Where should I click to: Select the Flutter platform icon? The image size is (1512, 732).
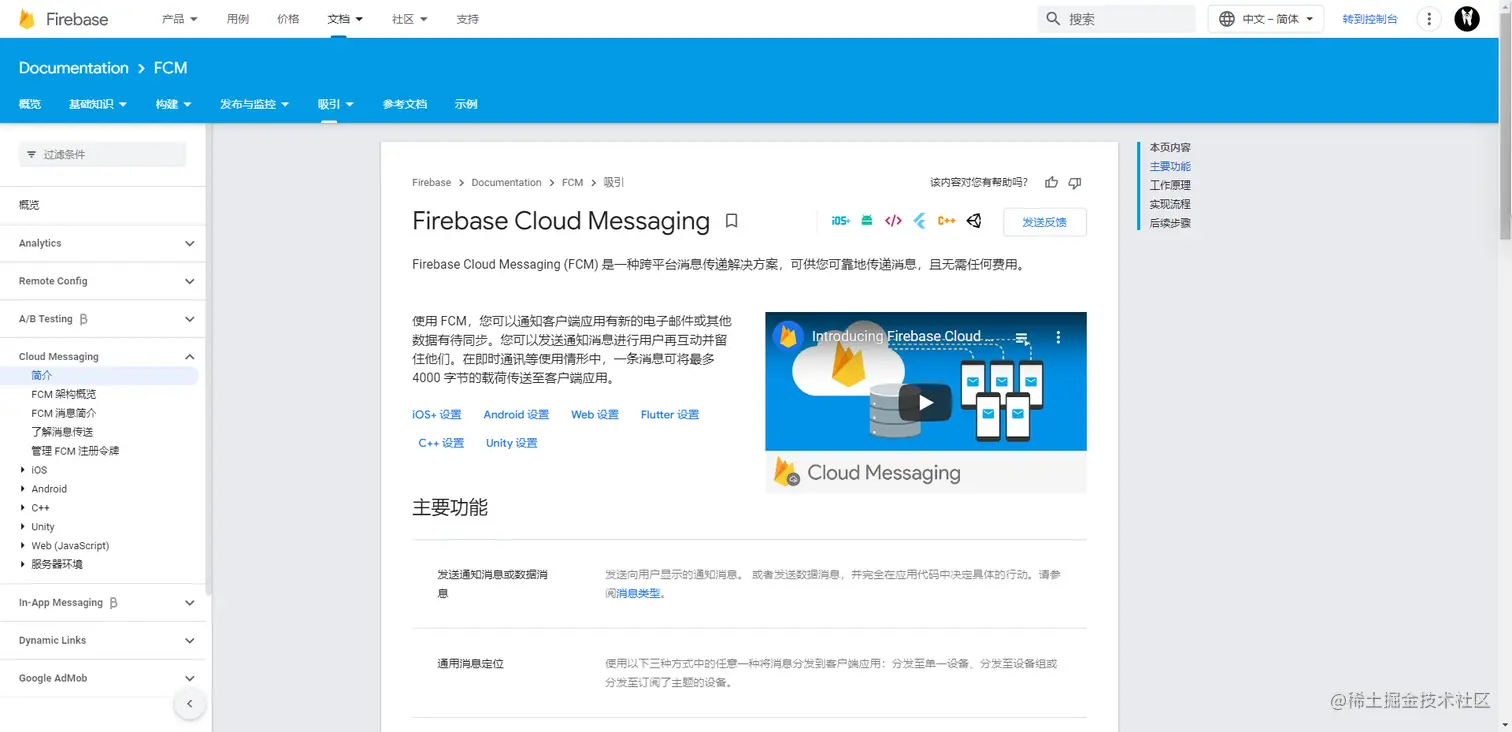pyautogui.click(x=920, y=221)
